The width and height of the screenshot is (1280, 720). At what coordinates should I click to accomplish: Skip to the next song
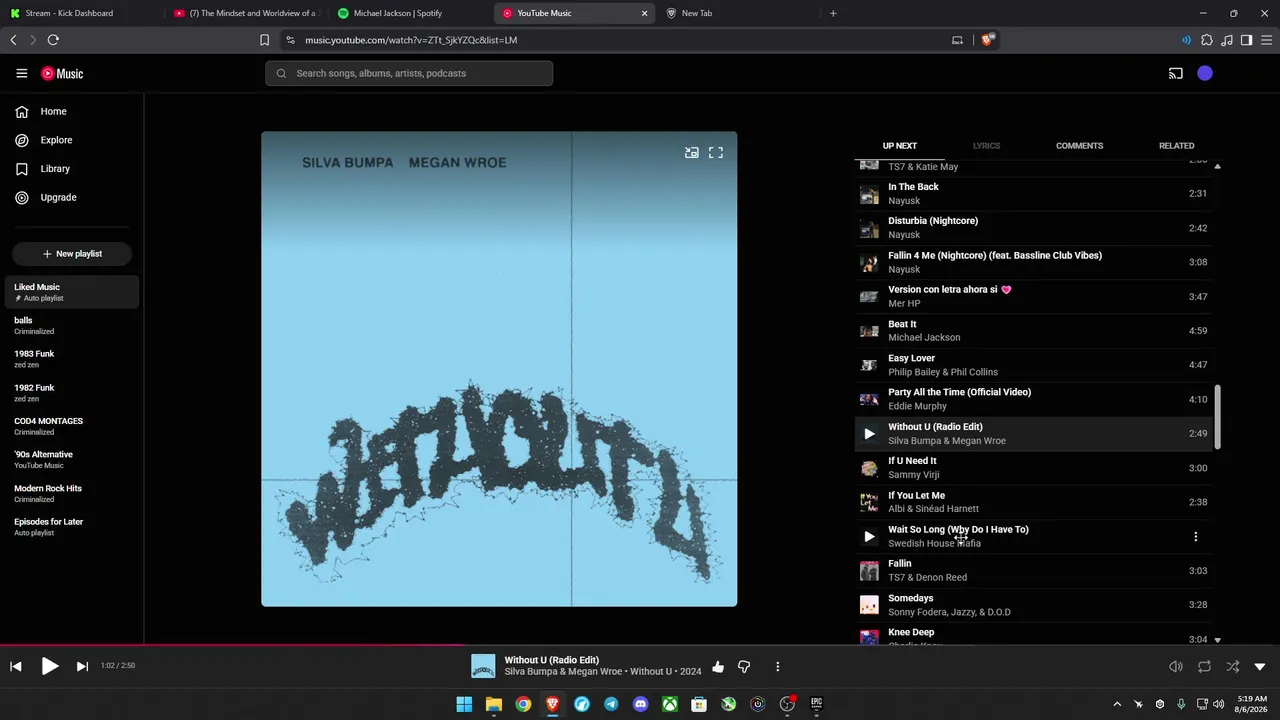pos(82,666)
